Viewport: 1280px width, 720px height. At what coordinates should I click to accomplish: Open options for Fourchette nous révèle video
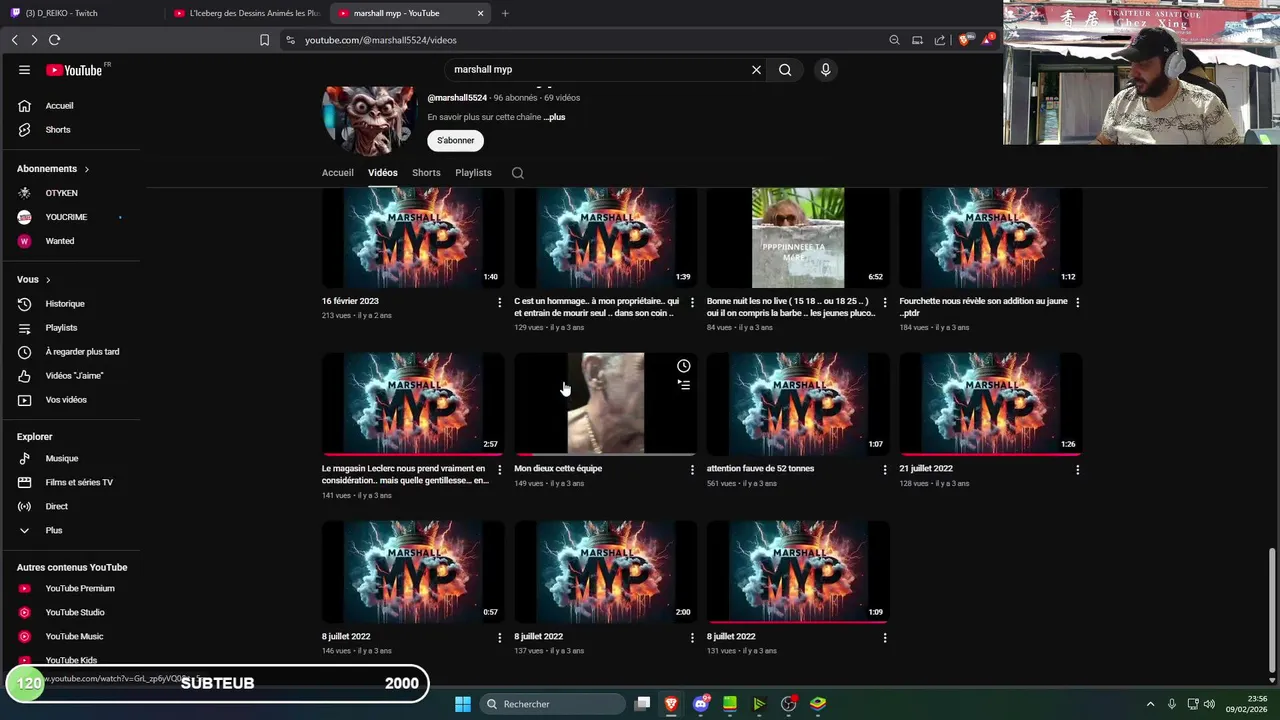point(1077,302)
